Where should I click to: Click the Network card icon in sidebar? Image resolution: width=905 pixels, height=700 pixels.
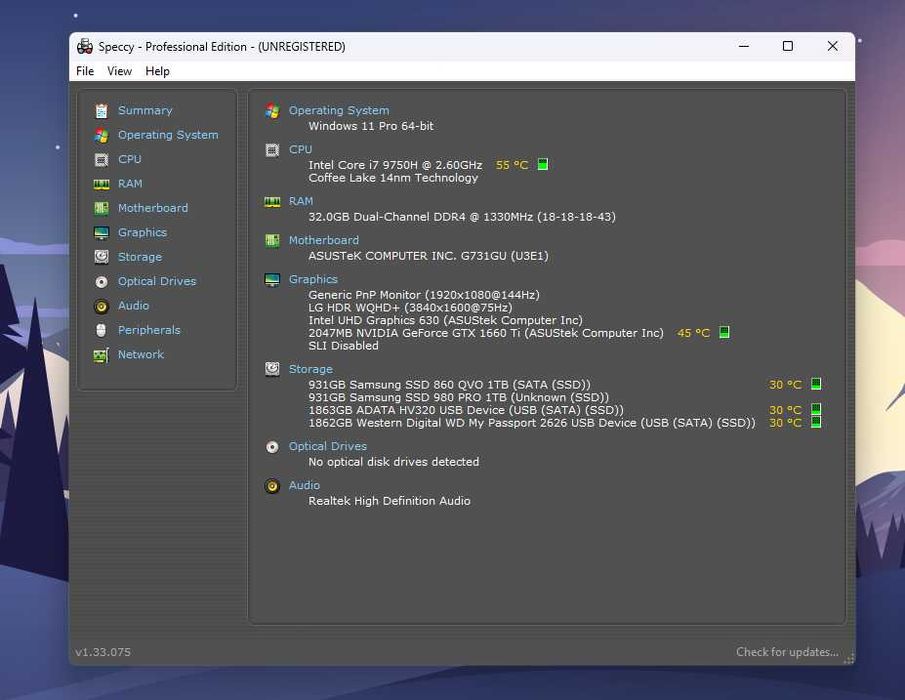pos(102,355)
